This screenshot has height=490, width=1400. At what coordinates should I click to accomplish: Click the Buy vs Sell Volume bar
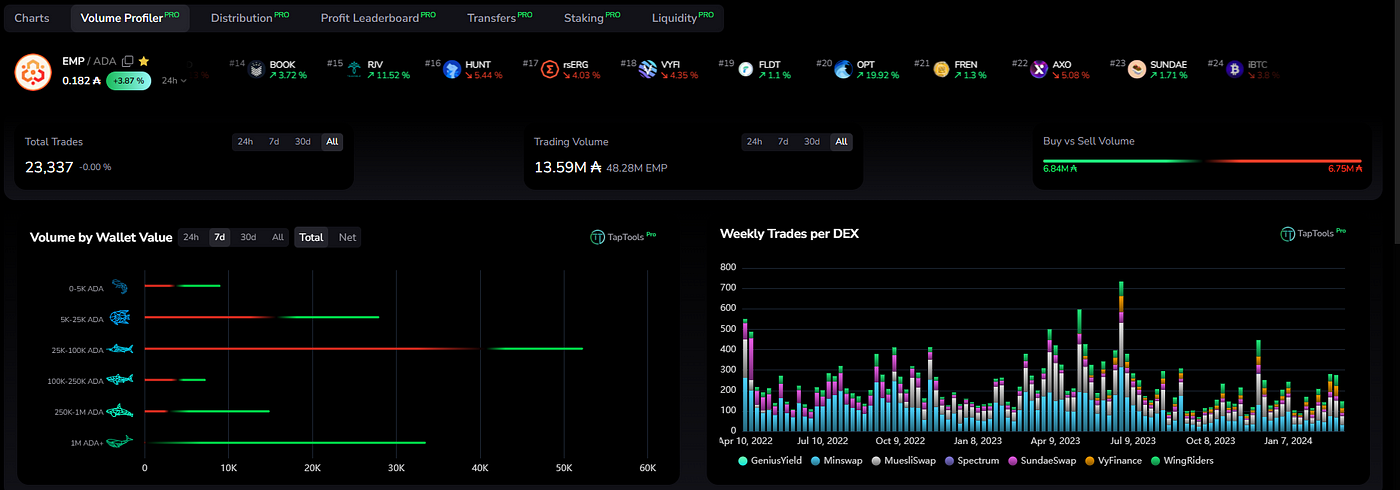click(x=1201, y=160)
